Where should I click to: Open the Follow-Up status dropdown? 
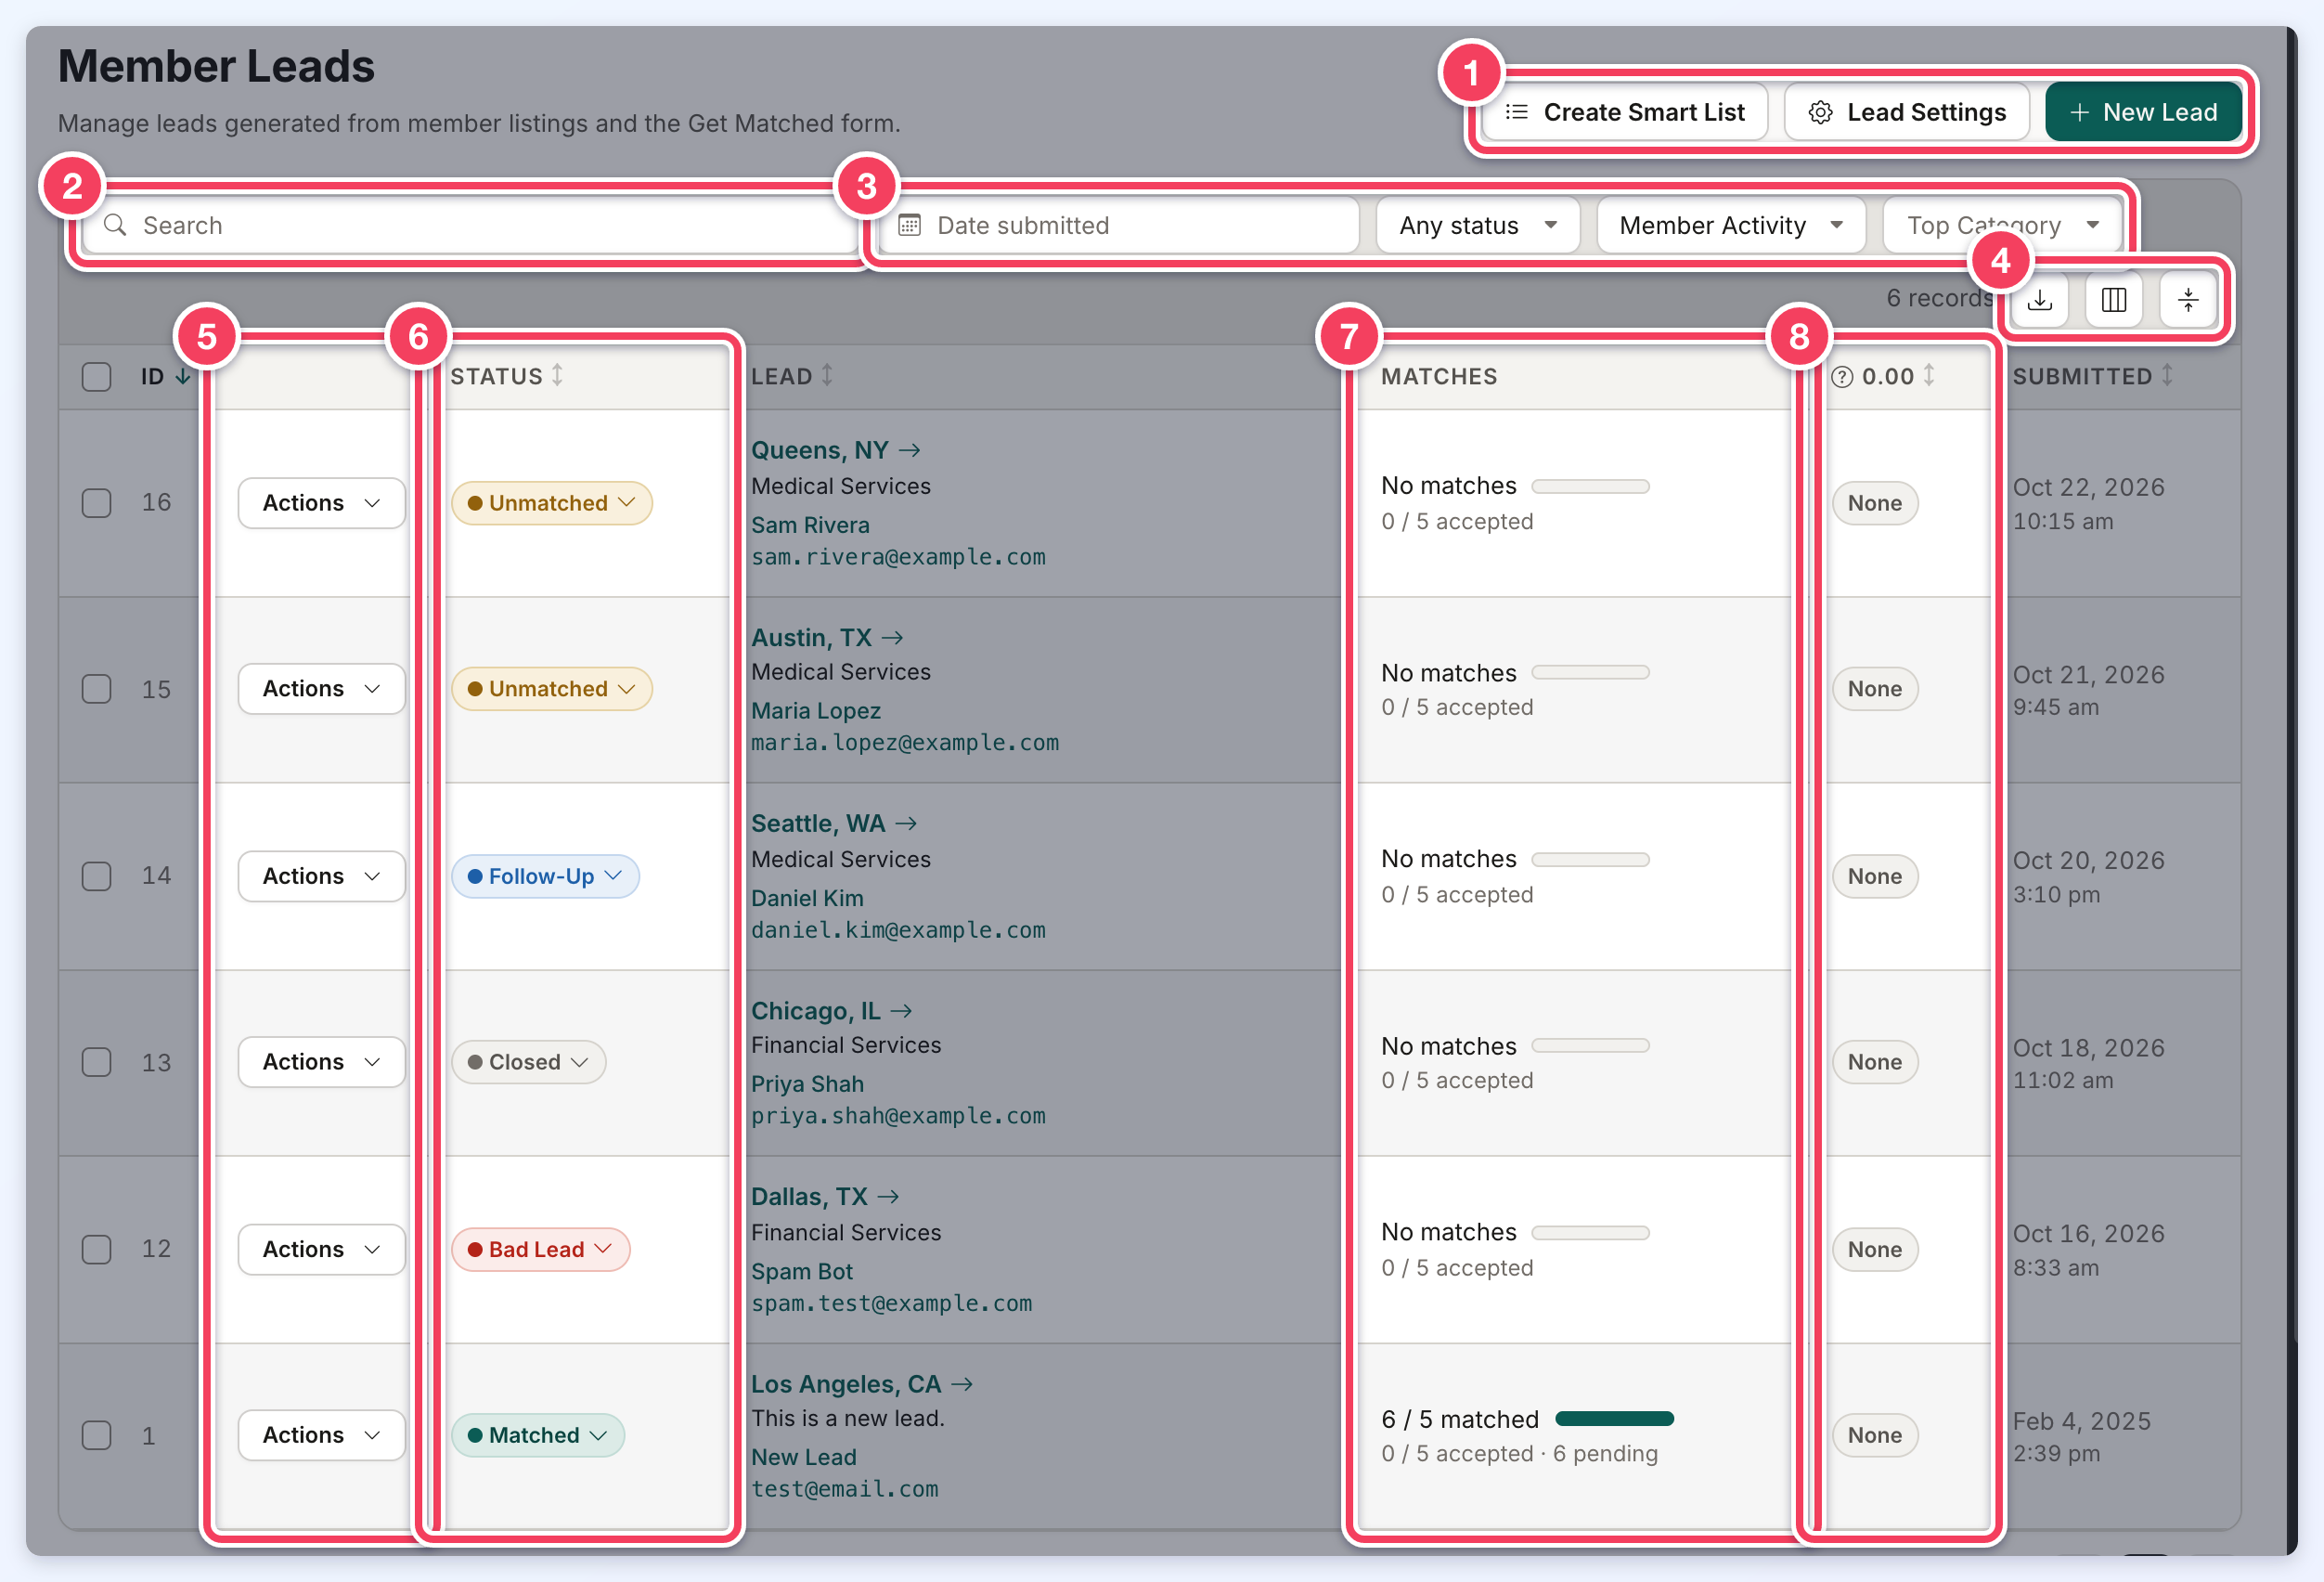[x=545, y=876]
